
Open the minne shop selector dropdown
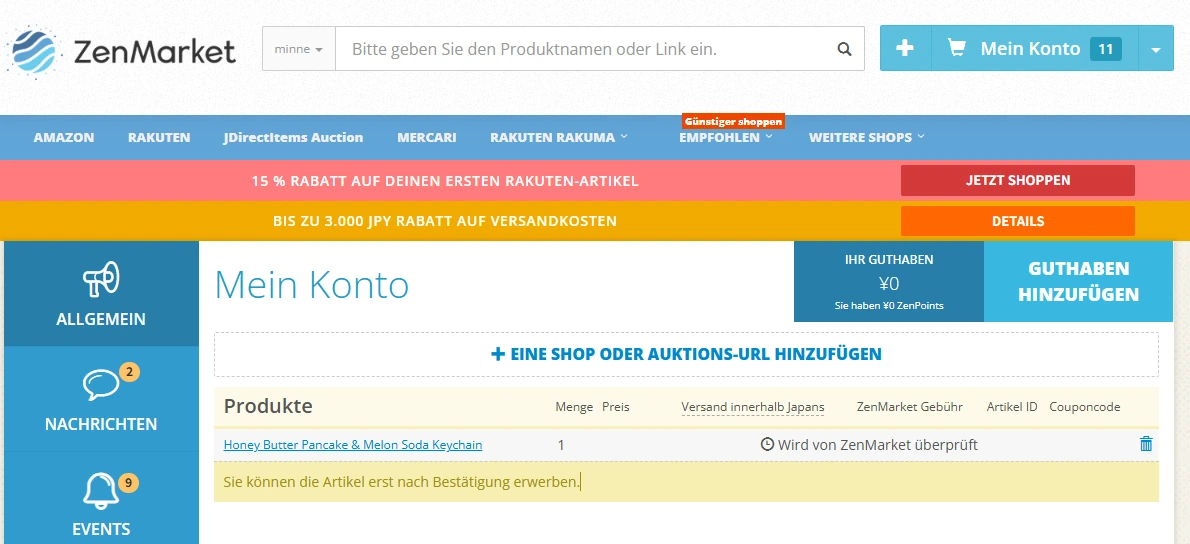point(299,49)
